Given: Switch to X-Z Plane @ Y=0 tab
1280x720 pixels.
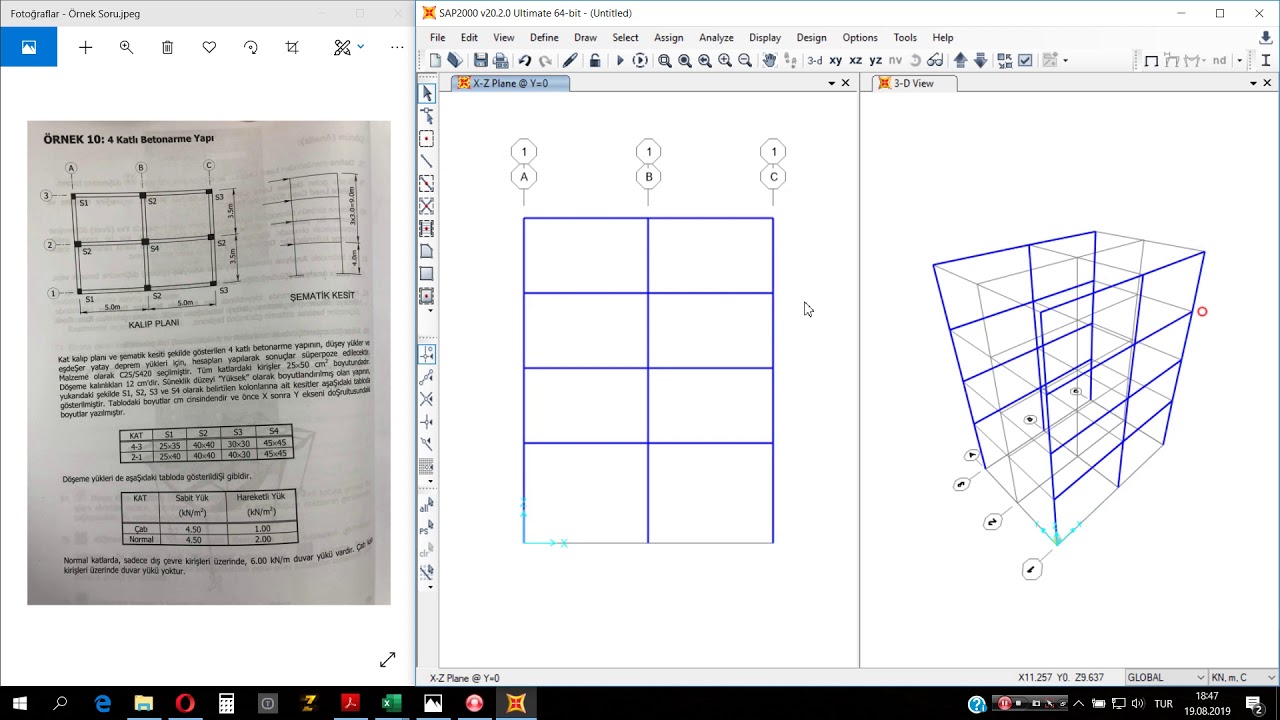Looking at the screenshot, I should point(510,83).
